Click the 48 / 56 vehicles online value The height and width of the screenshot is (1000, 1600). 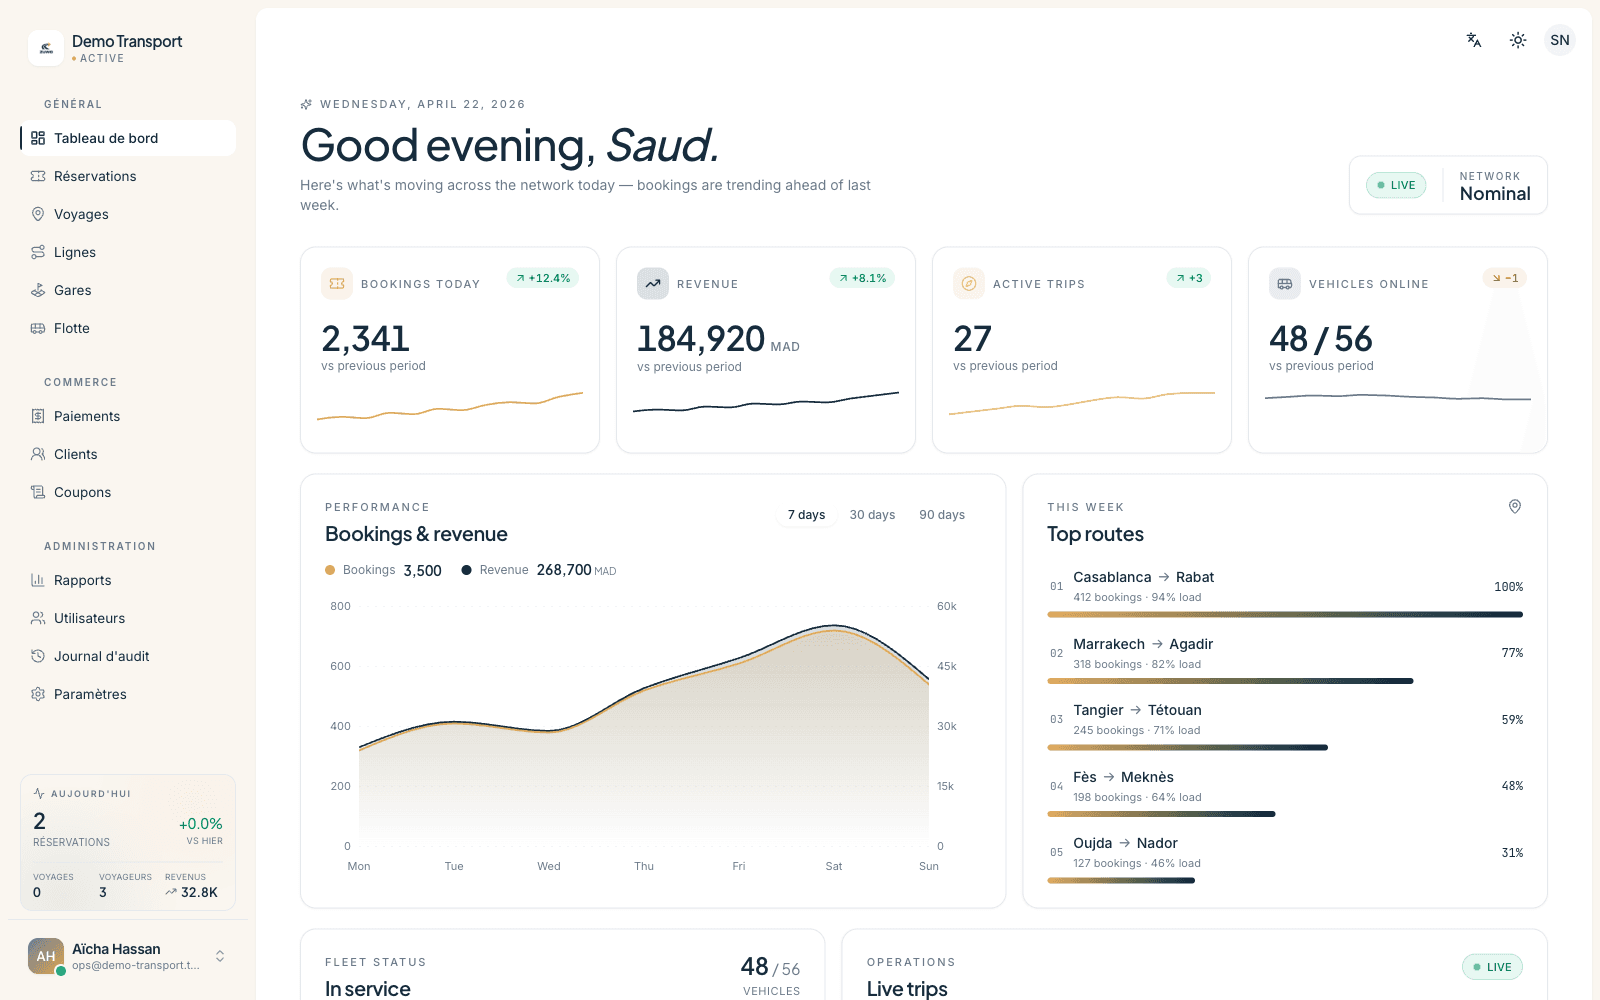[1320, 339]
